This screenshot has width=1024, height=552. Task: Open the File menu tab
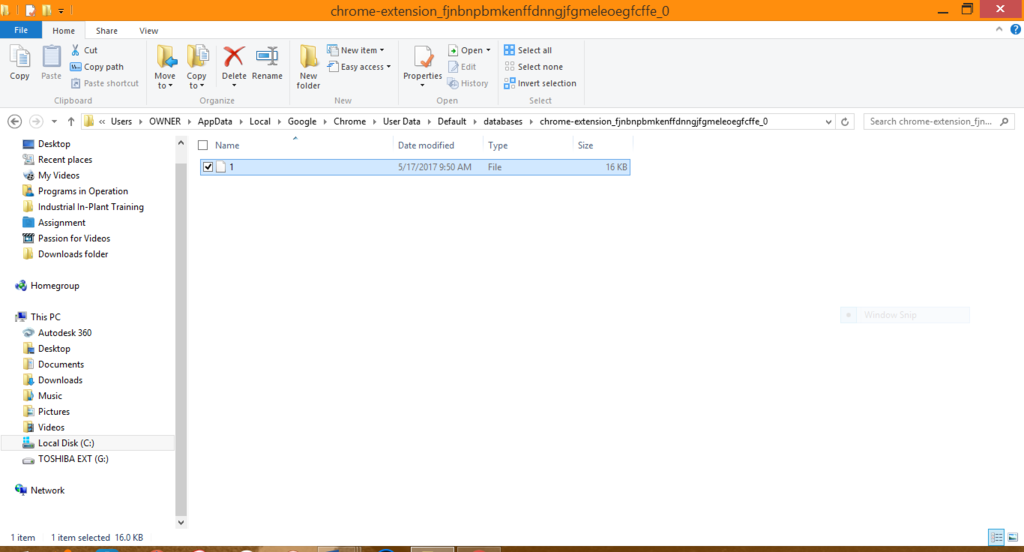[x=21, y=31]
